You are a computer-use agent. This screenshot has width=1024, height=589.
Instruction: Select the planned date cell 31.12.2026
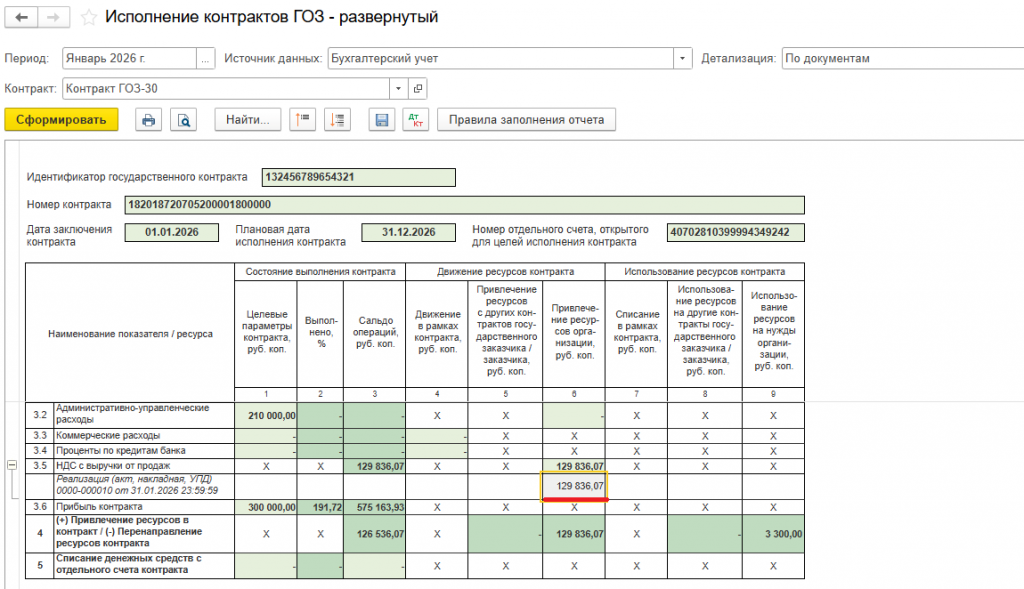click(408, 232)
